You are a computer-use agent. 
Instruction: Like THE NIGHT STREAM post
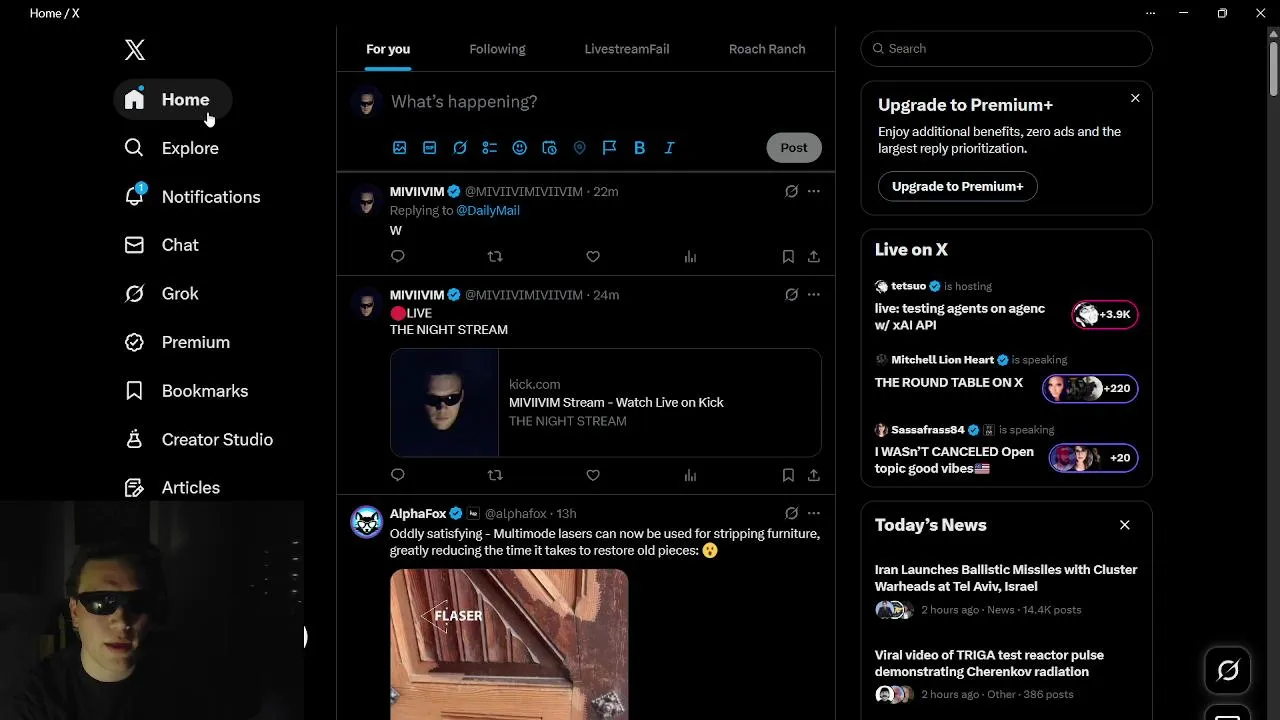tap(593, 475)
